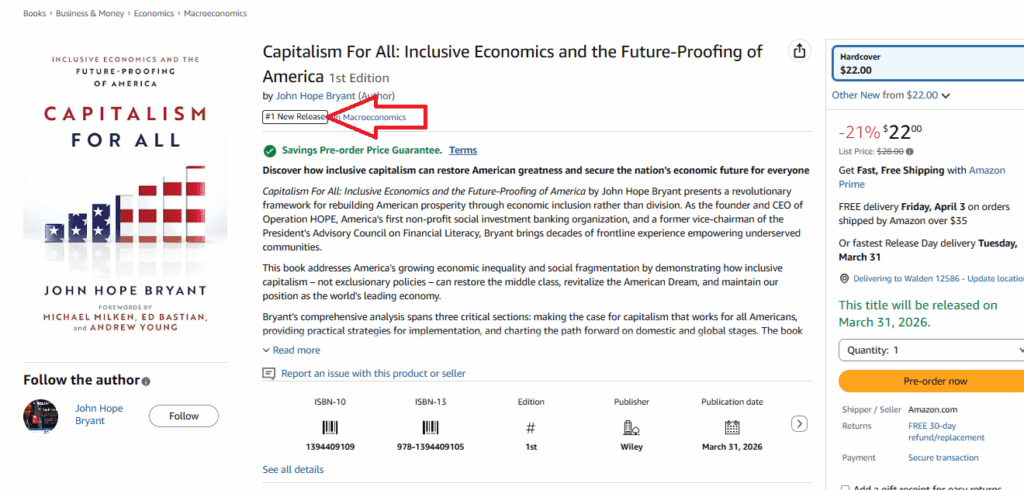Expand the Read more description section
Screen dimensions: 1024x490
pyautogui.click(x=291, y=350)
